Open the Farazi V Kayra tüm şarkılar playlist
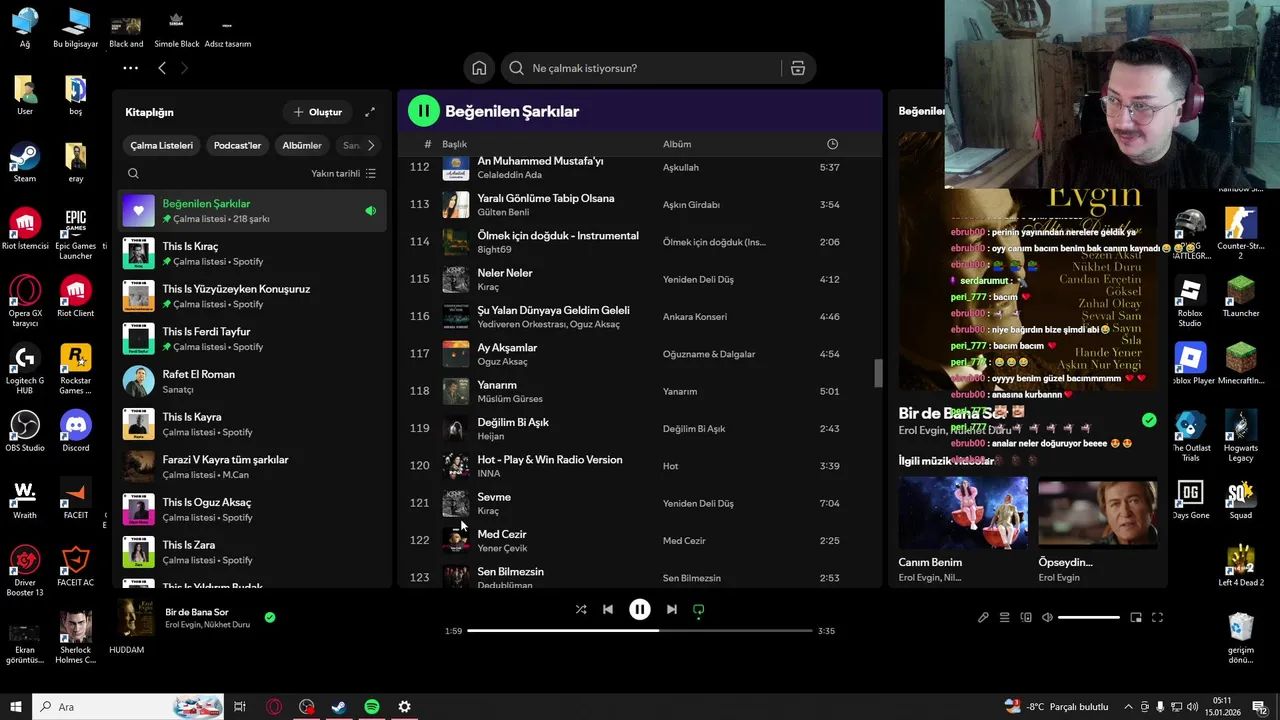 [x=252, y=466]
